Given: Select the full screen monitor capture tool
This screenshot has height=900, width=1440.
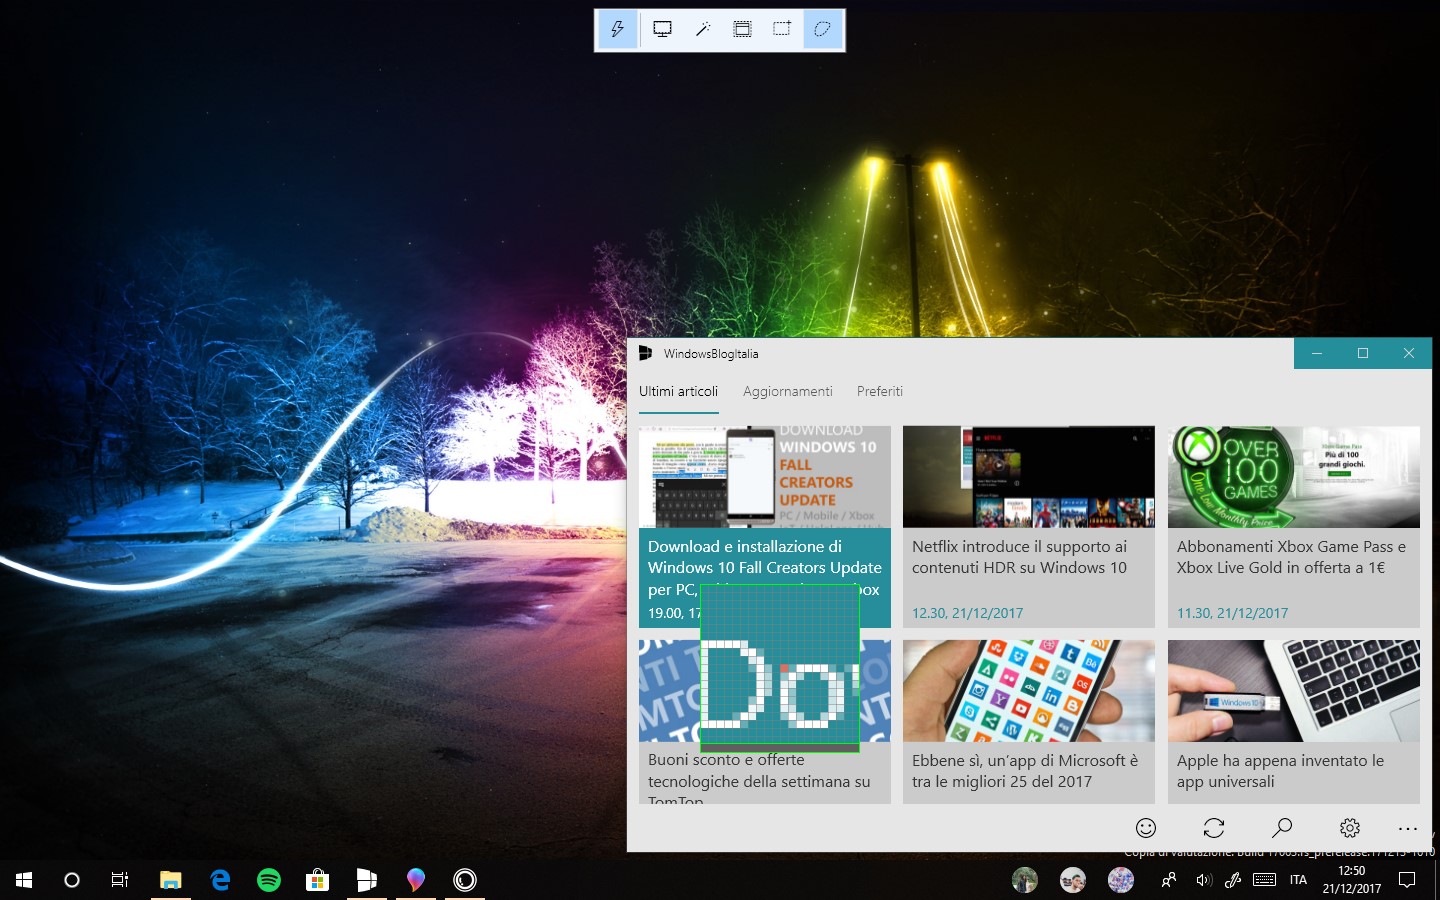Looking at the screenshot, I should pos(662,30).
